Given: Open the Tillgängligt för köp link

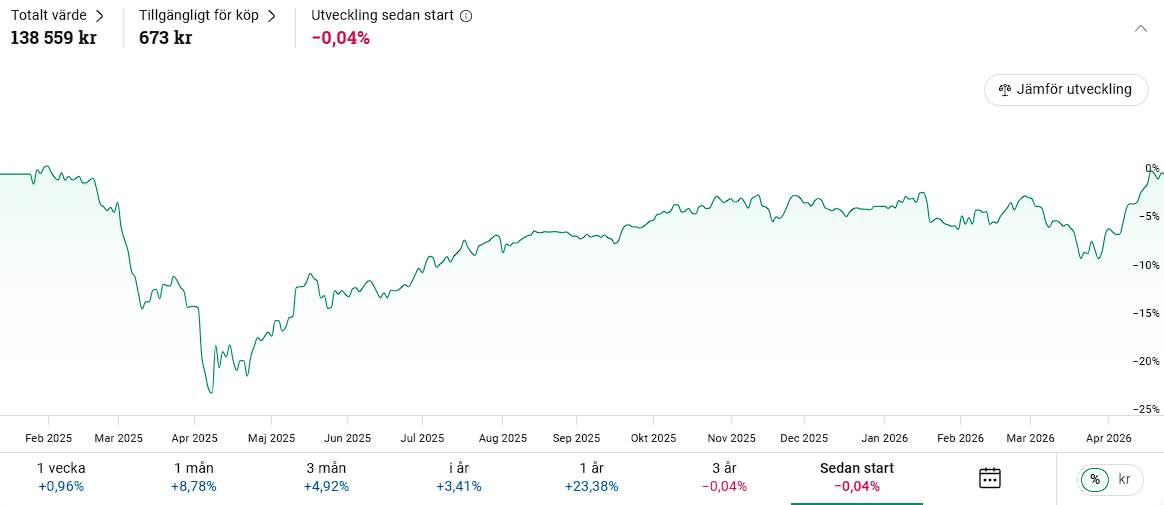Looking at the screenshot, I should click(x=199, y=16).
